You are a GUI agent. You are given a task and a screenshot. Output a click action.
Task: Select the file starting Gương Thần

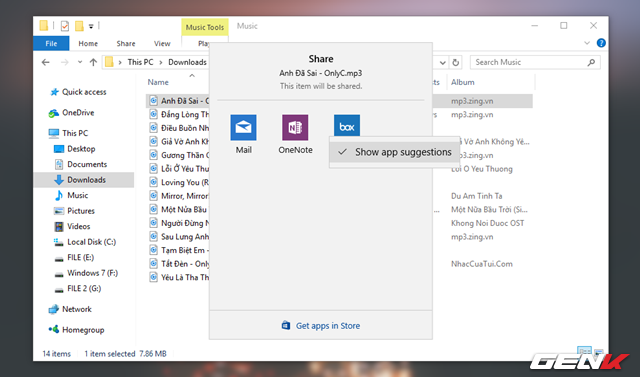(x=179, y=155)
